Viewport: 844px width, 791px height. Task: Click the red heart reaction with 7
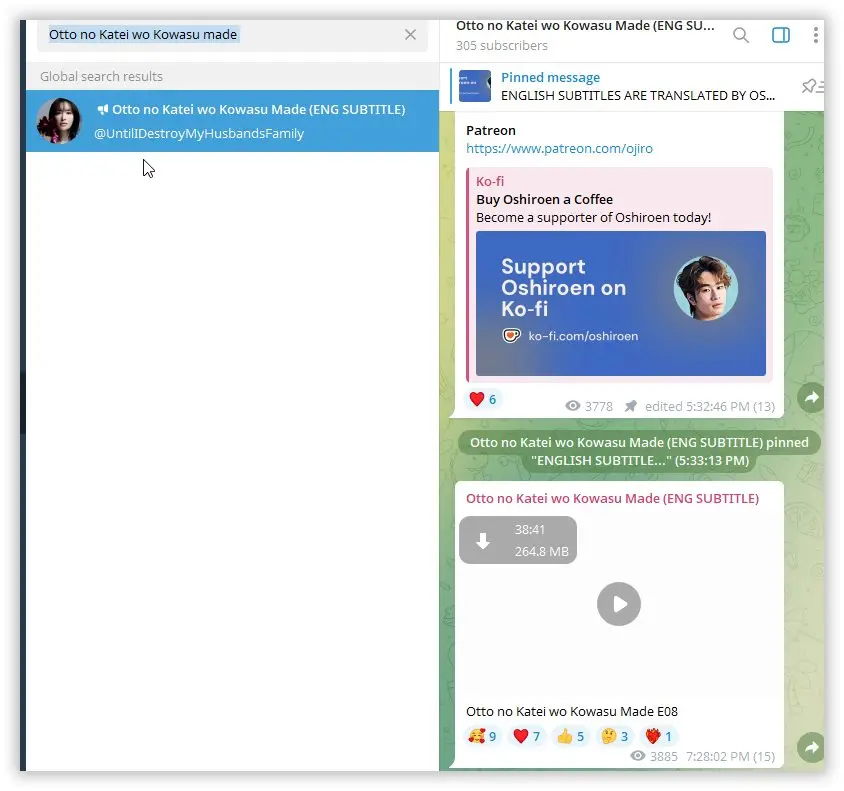point(526,736)
